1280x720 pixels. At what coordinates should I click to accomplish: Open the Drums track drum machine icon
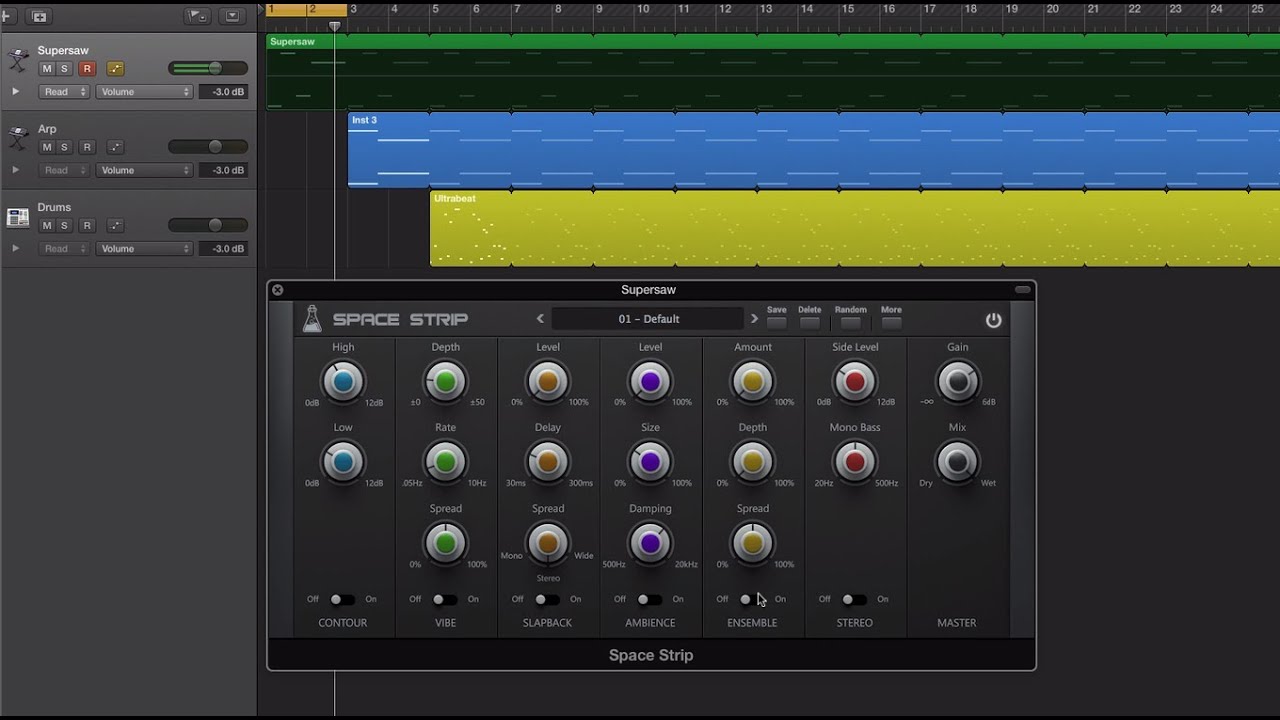[18, 217]
